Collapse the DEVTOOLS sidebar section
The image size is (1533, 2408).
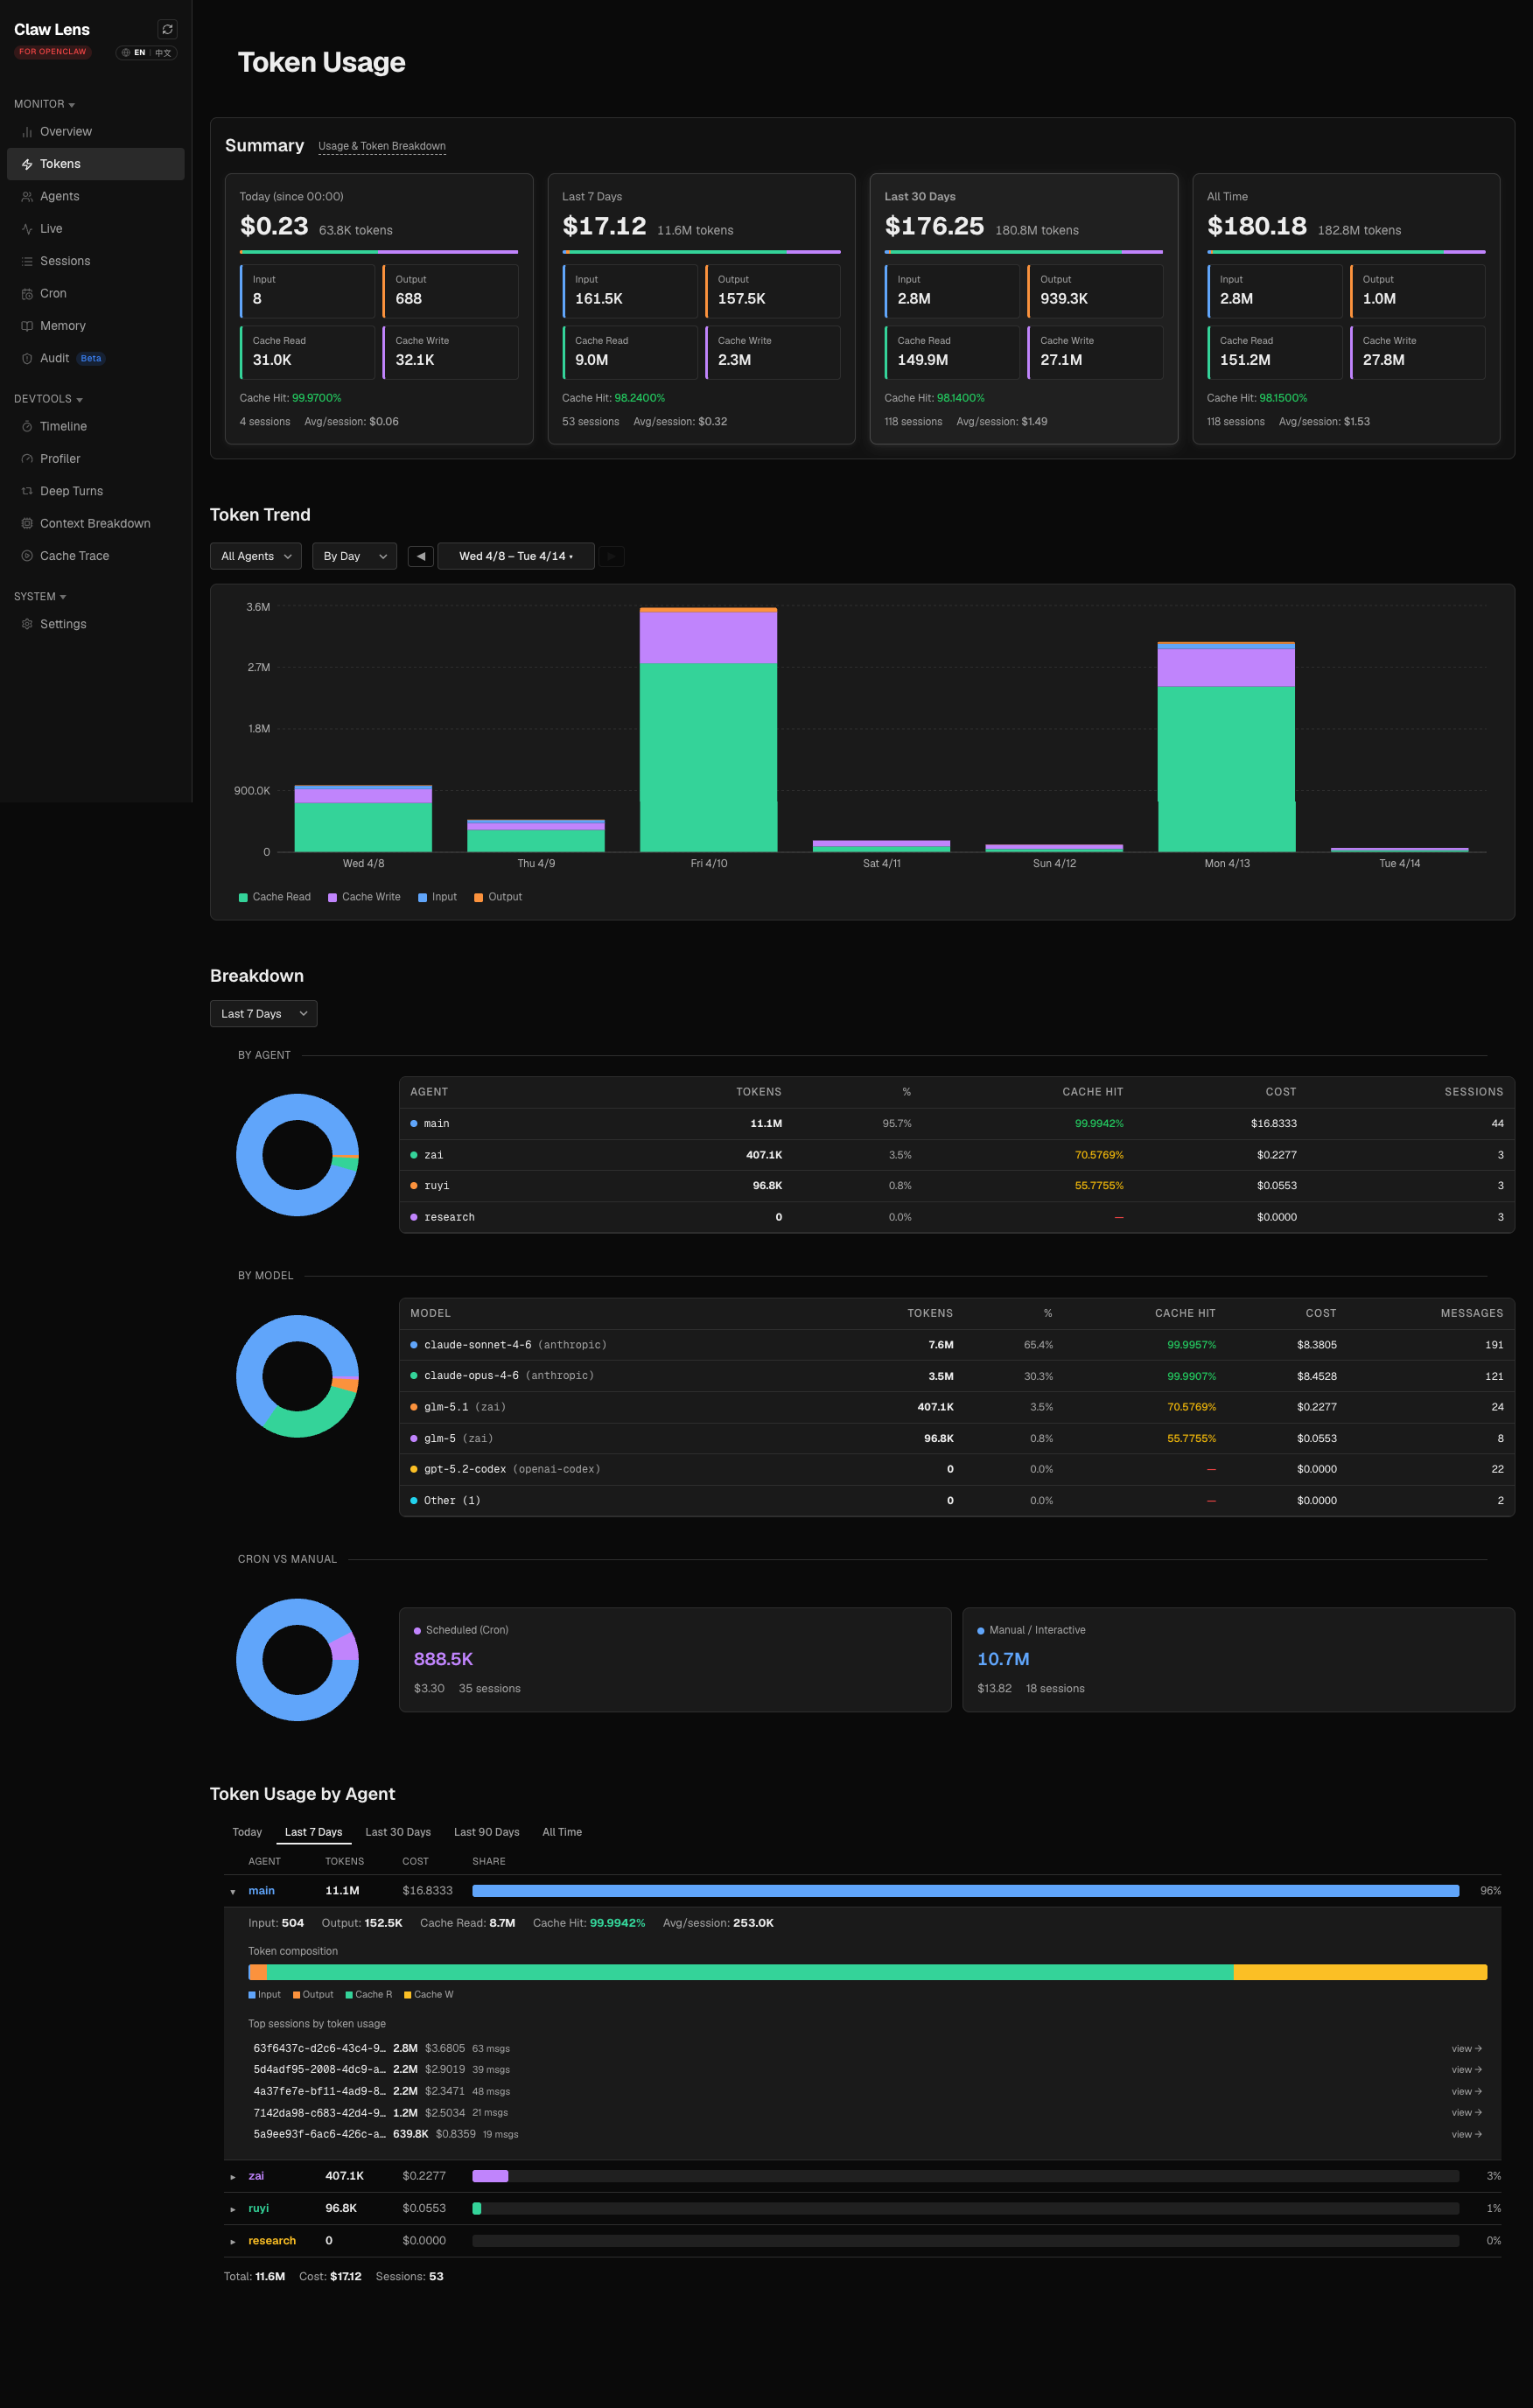click(48, 399)
